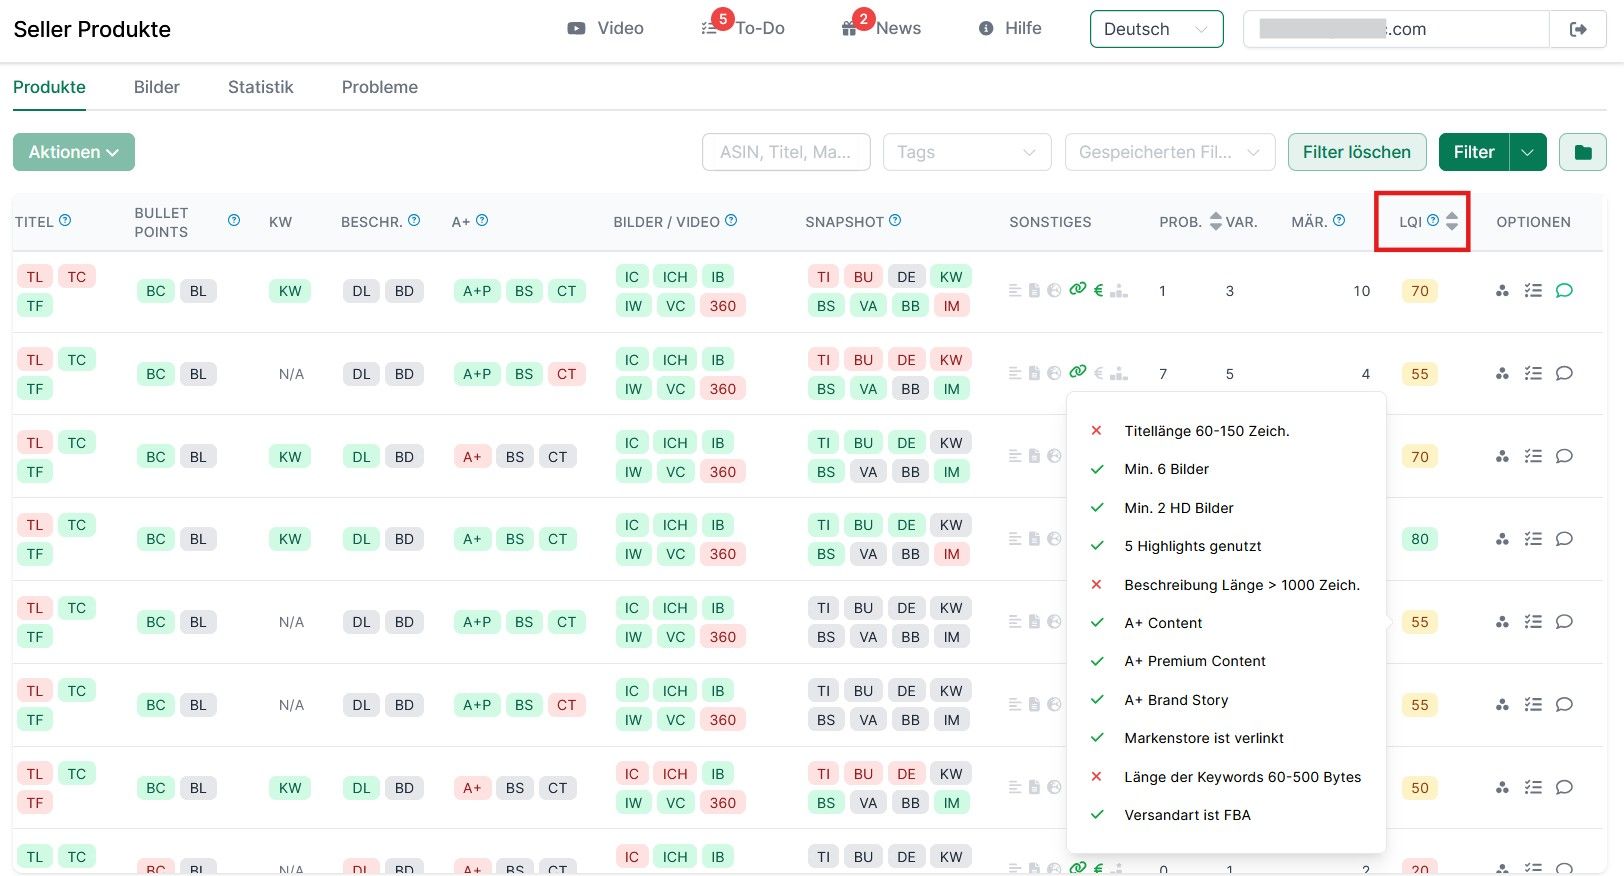Viewport: 1624px width, 876px height.
Task: Show help for BILDER / VIDEO column
Action: (x=731, y=220)
